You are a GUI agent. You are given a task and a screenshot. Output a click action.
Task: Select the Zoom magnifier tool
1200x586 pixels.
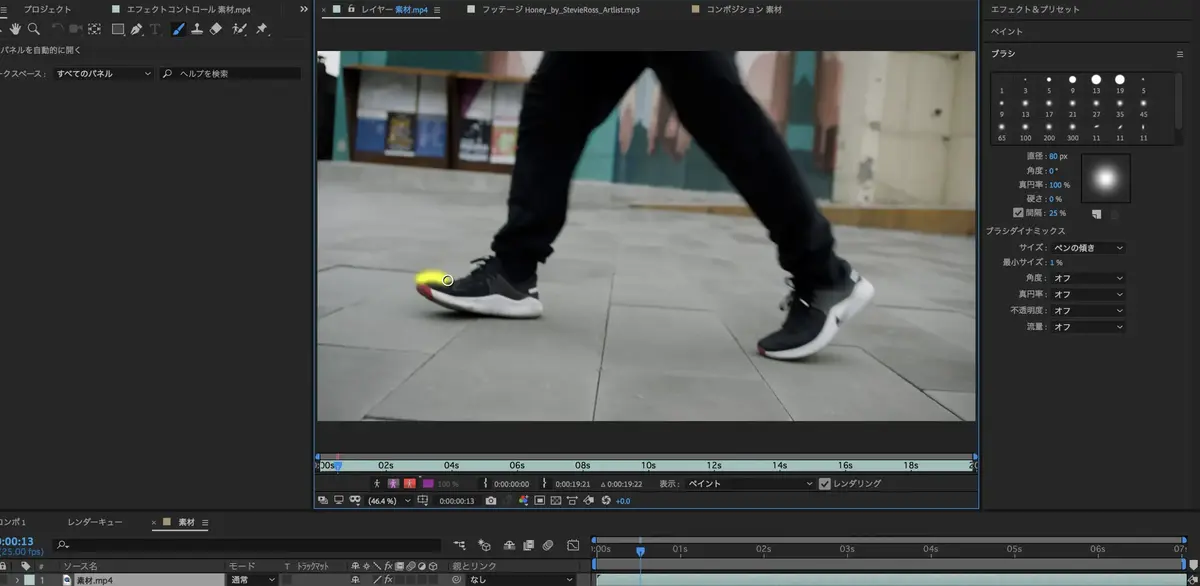(34, 29)
